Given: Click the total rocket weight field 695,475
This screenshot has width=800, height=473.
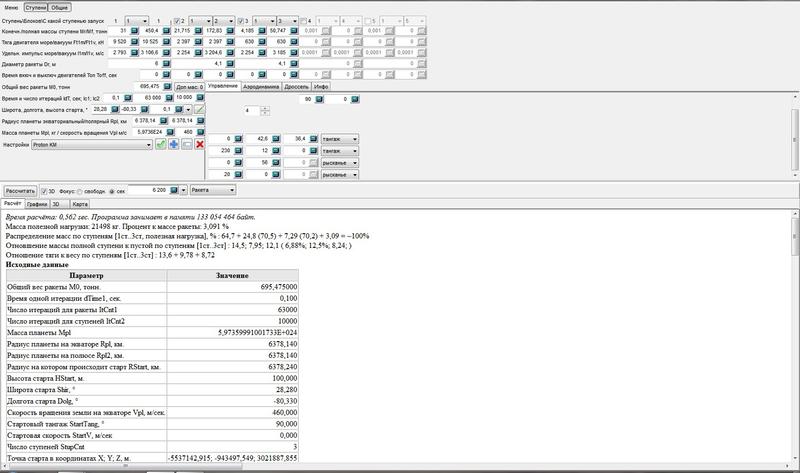Looking at the screenshot, I should pyautogui.click(x=148, y=87).
